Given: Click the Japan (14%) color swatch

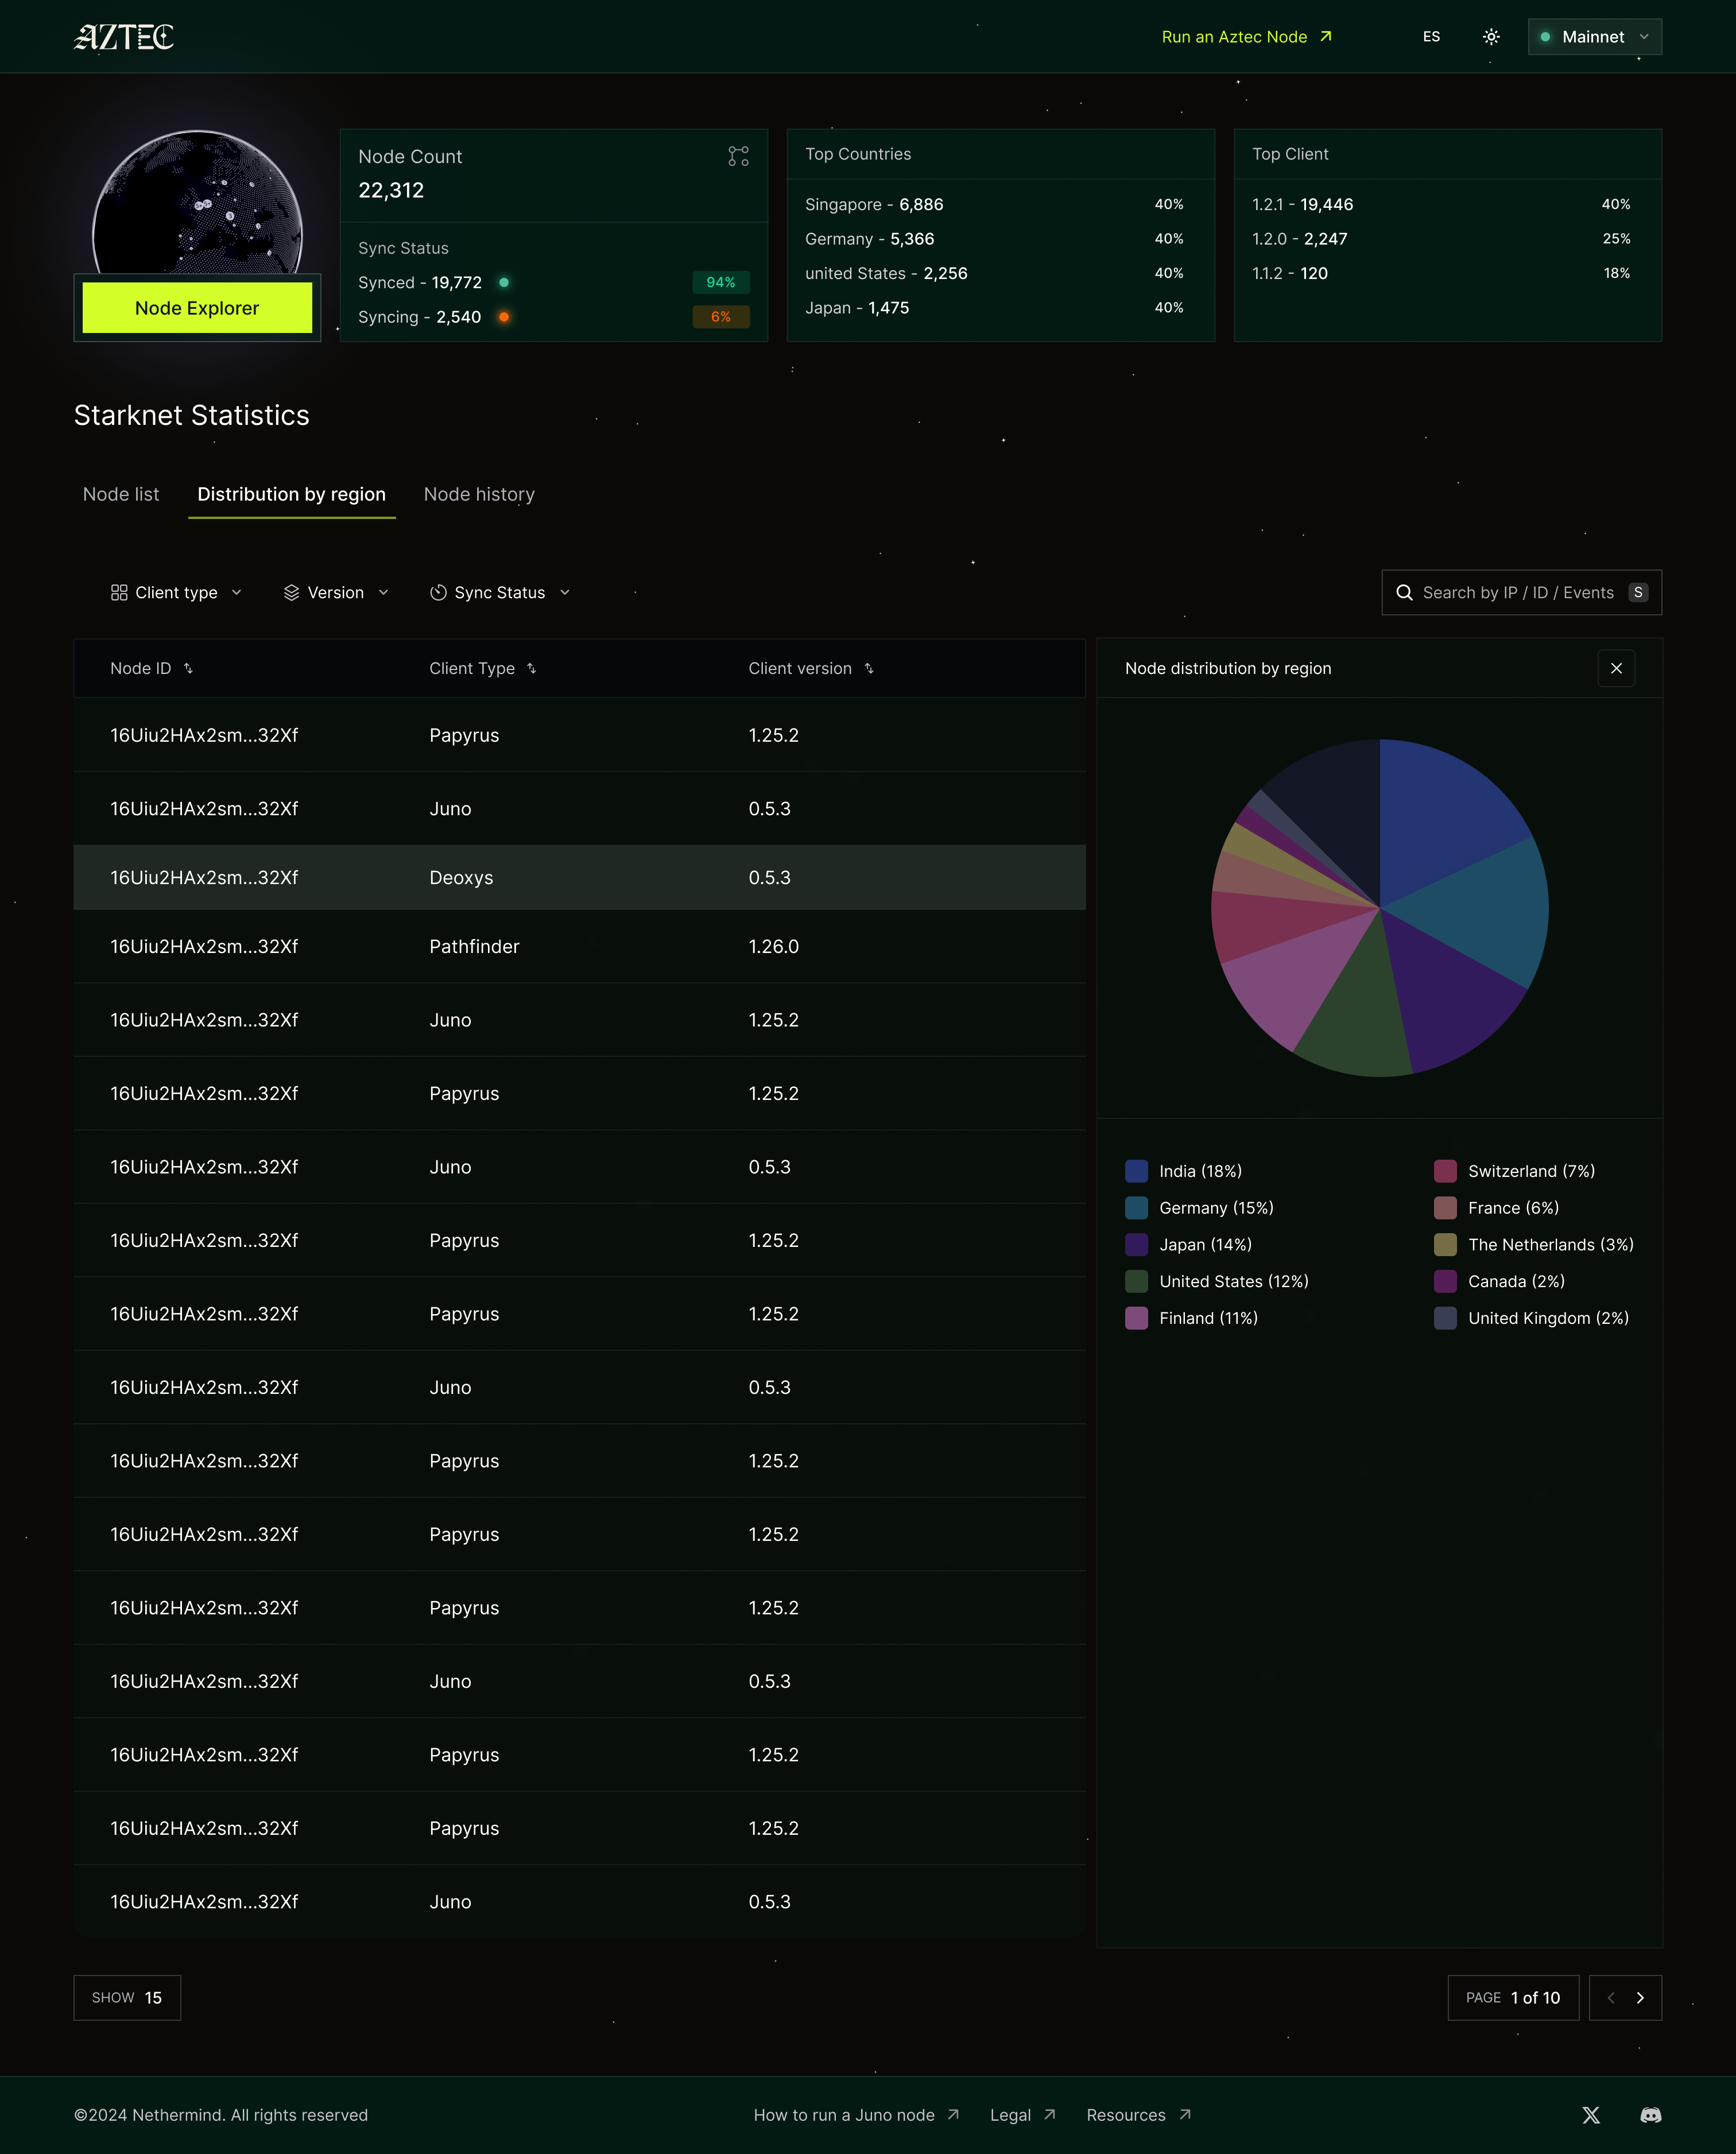Looking at the screenshot, I should point(1136,1245).
